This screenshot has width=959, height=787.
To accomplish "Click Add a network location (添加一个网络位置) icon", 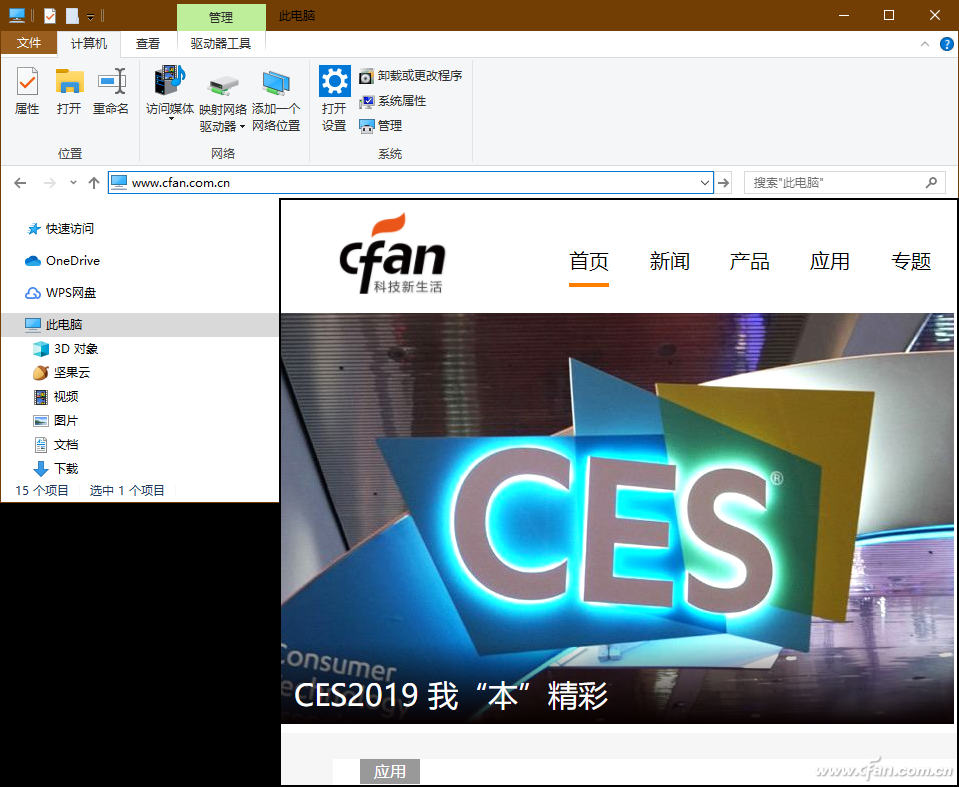I will click(x=276, y=102).
